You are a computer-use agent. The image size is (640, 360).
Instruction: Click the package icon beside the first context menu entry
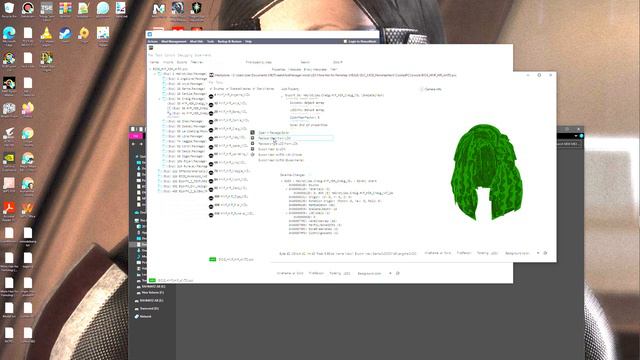(x=252, y=133)
